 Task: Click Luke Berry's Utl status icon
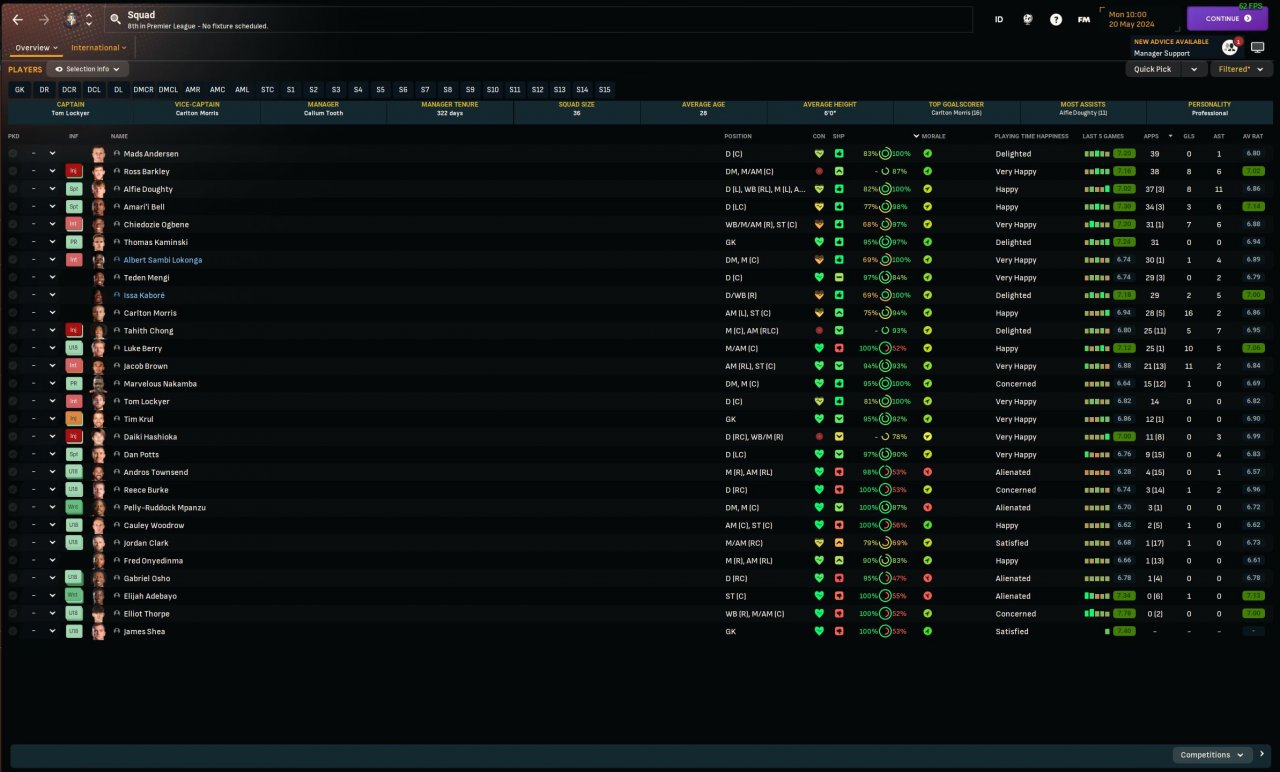tap(74, 348)
